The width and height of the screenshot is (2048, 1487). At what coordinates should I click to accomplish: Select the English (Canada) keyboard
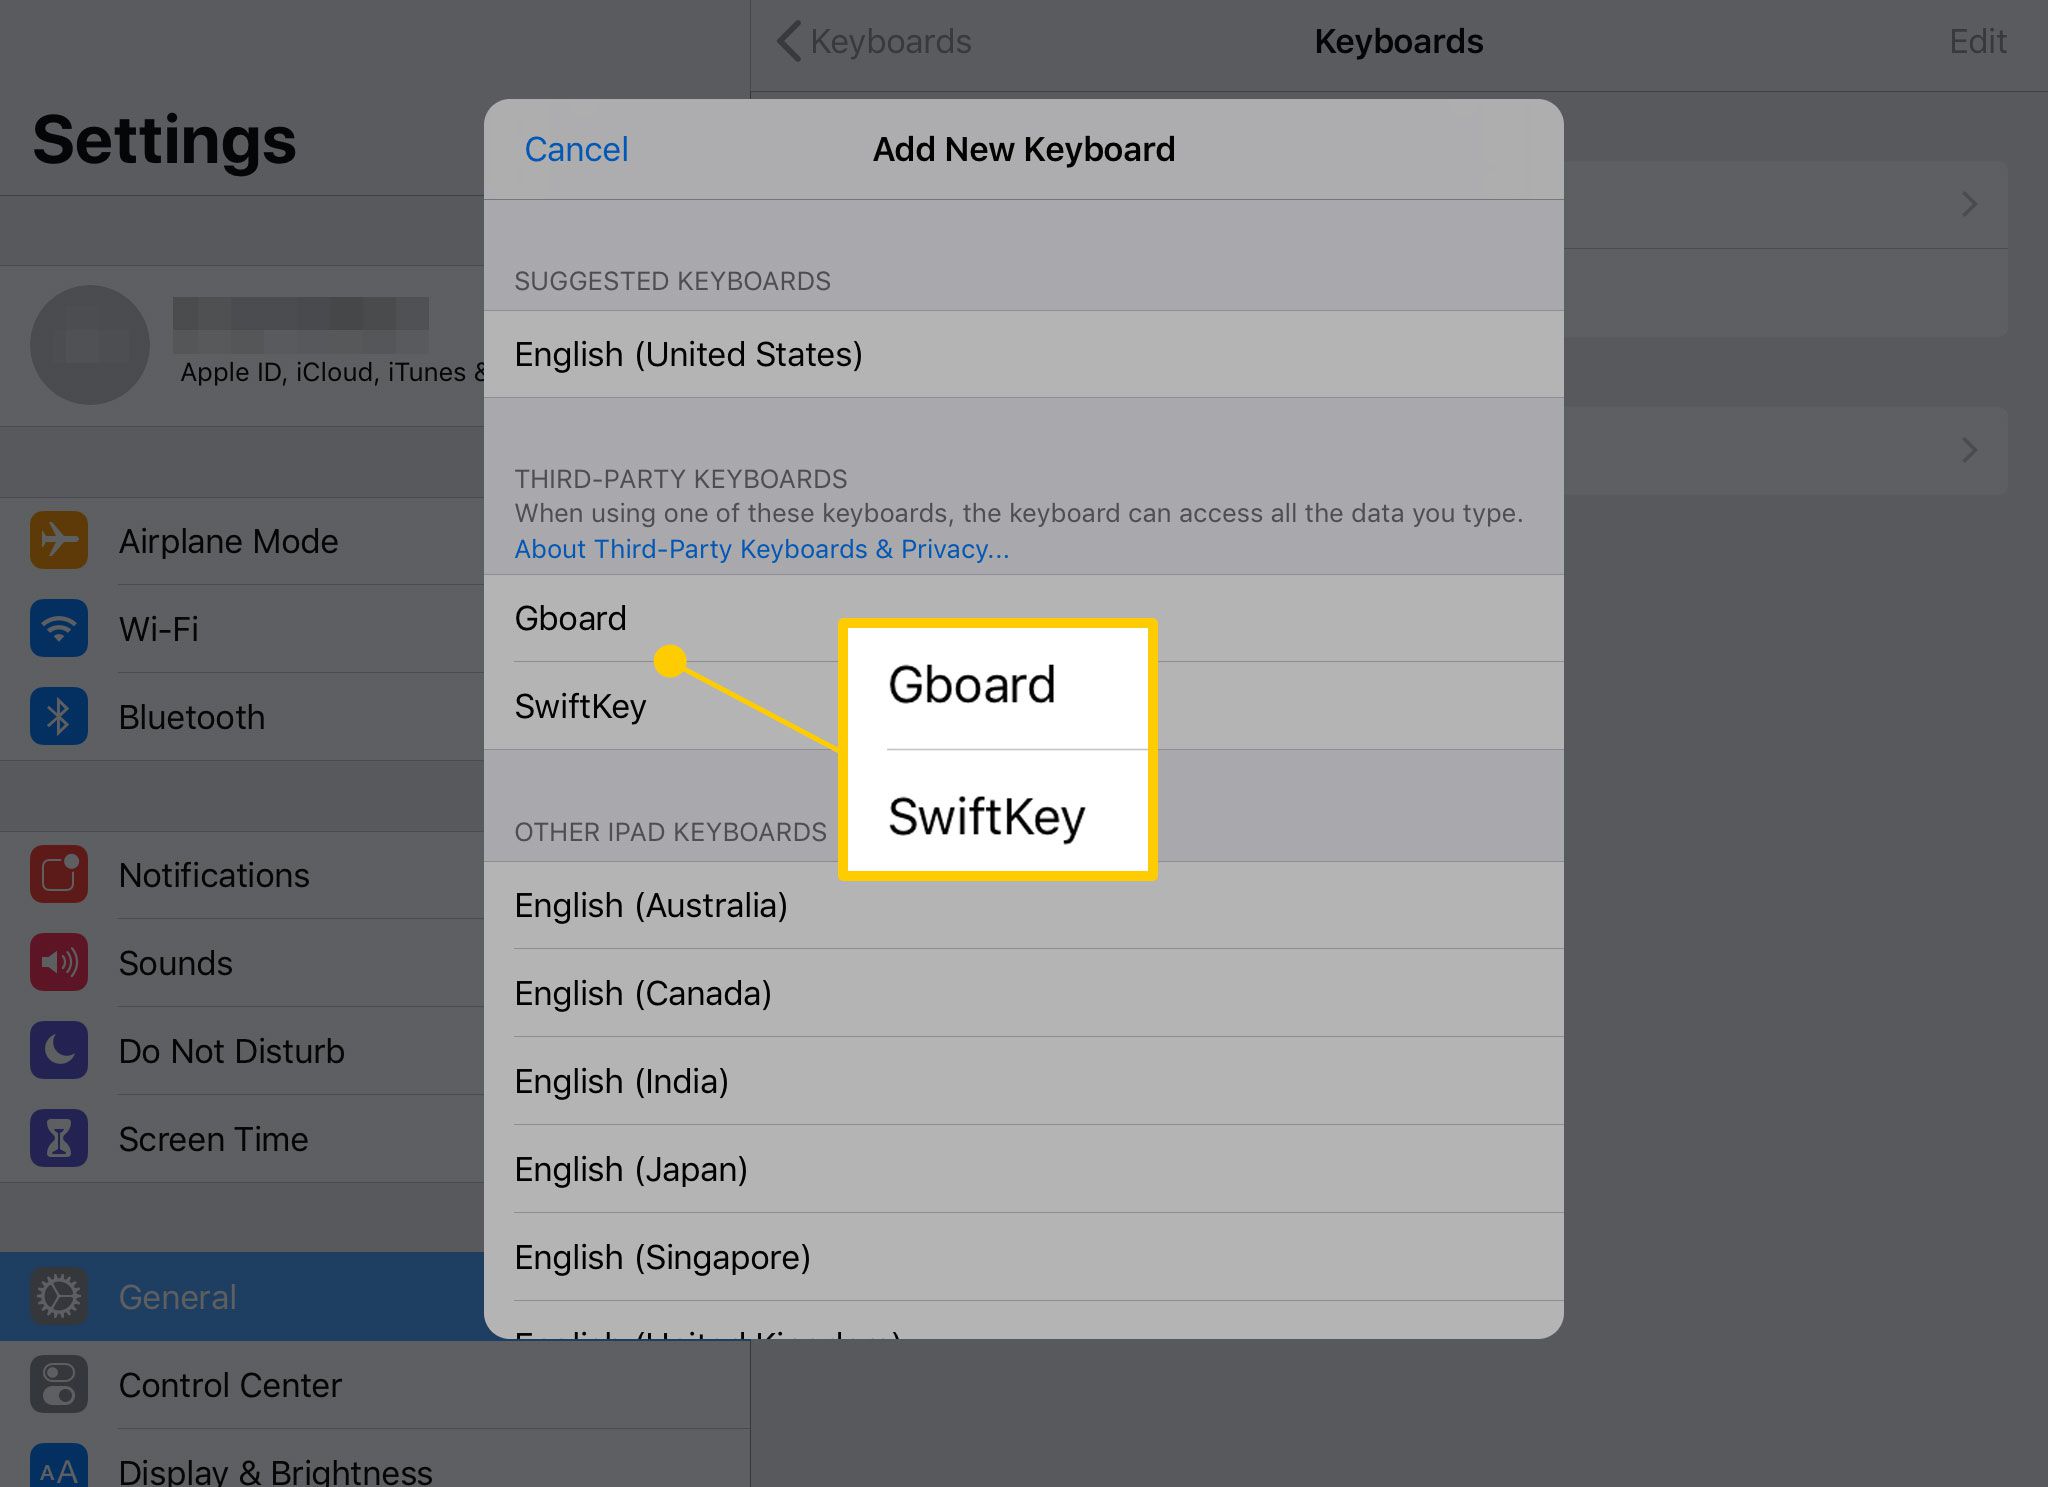(x=1023, y=993)
